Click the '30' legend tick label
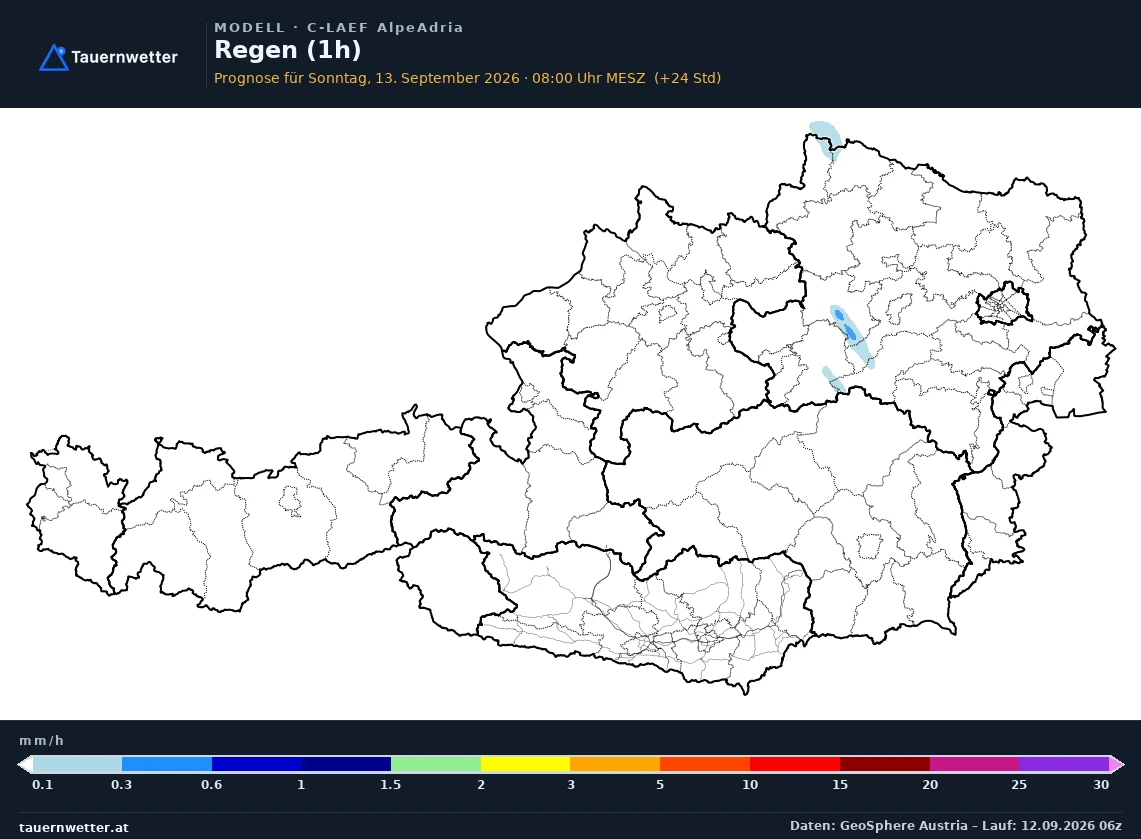1141x839 pixels. pyautogui.click(x=1101, y=785)
